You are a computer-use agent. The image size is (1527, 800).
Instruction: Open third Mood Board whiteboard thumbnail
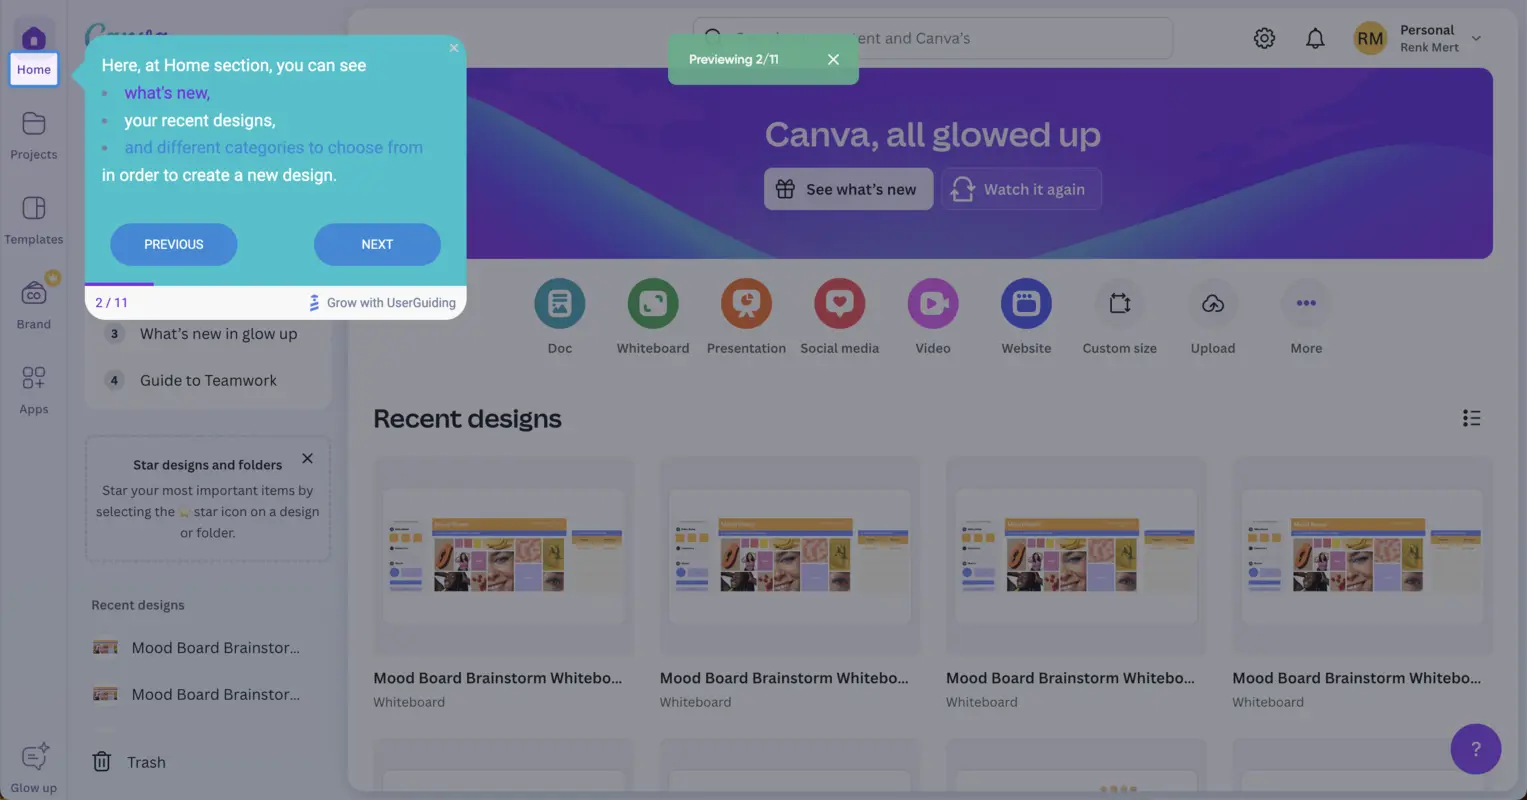click(1076, 556)
